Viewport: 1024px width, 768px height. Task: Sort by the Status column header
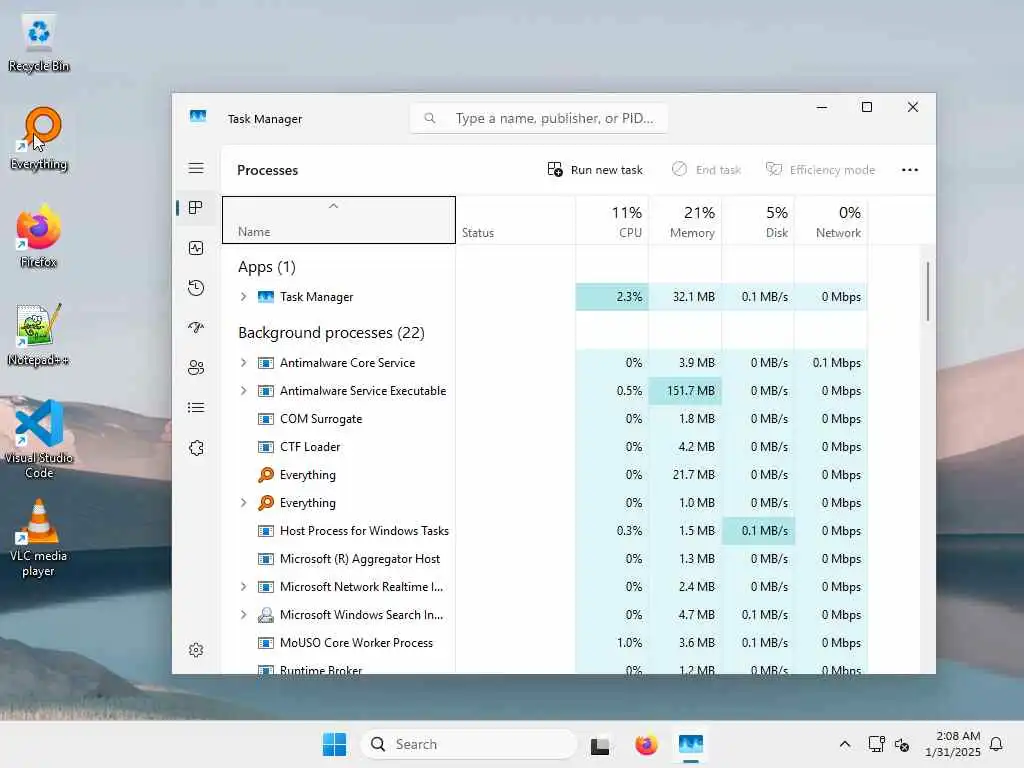(x=516, y=220)
